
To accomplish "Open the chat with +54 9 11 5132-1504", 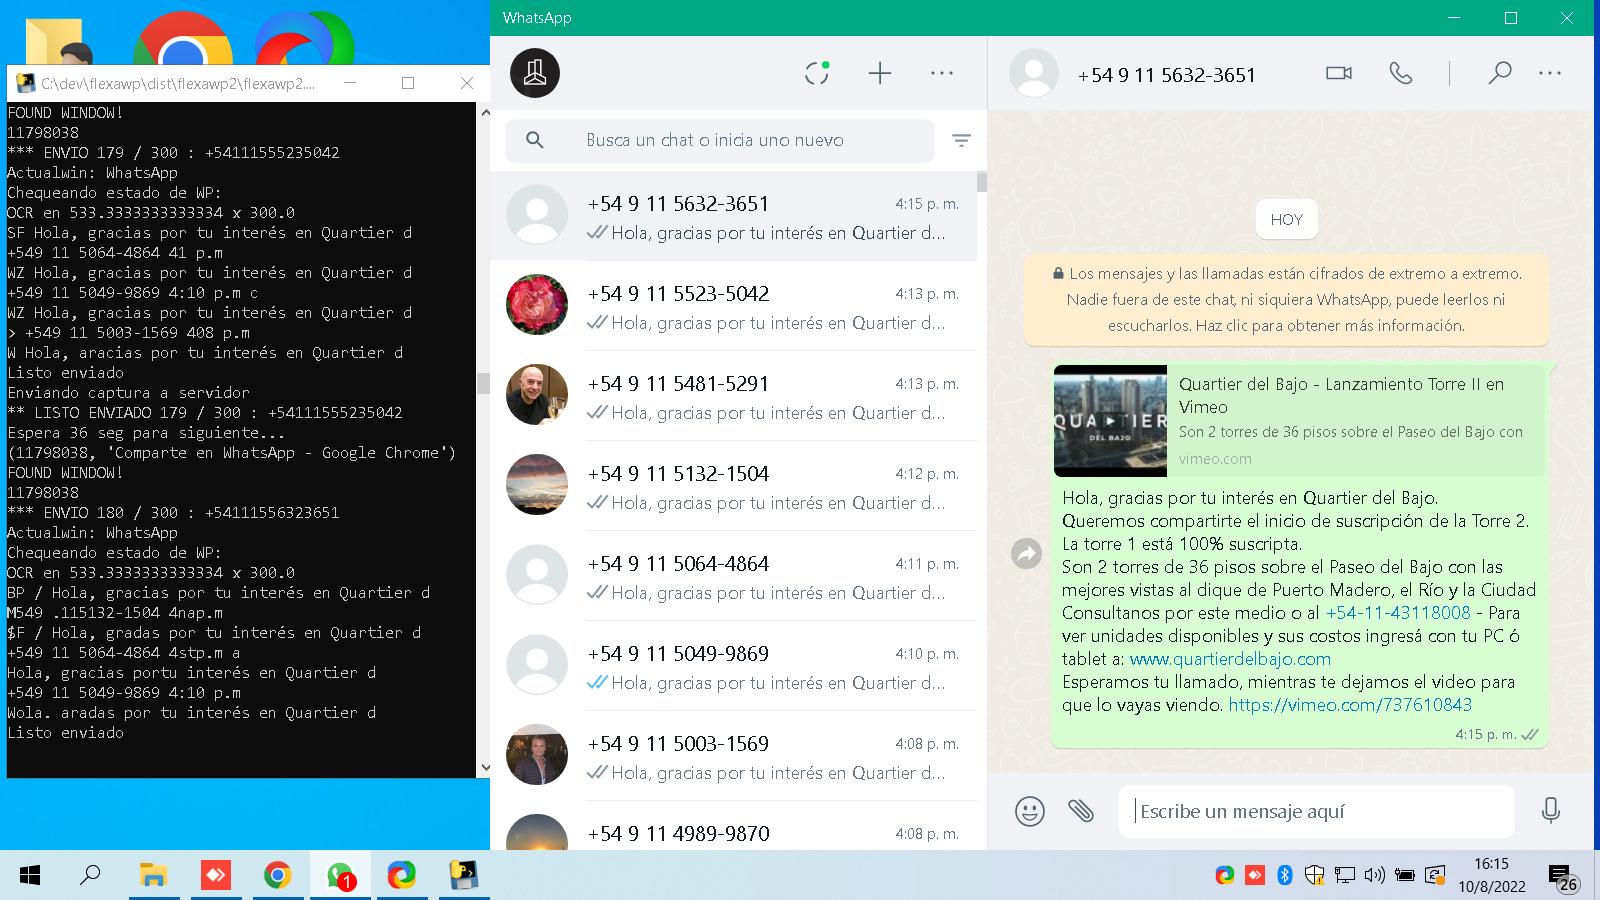I will coord(733,486).
